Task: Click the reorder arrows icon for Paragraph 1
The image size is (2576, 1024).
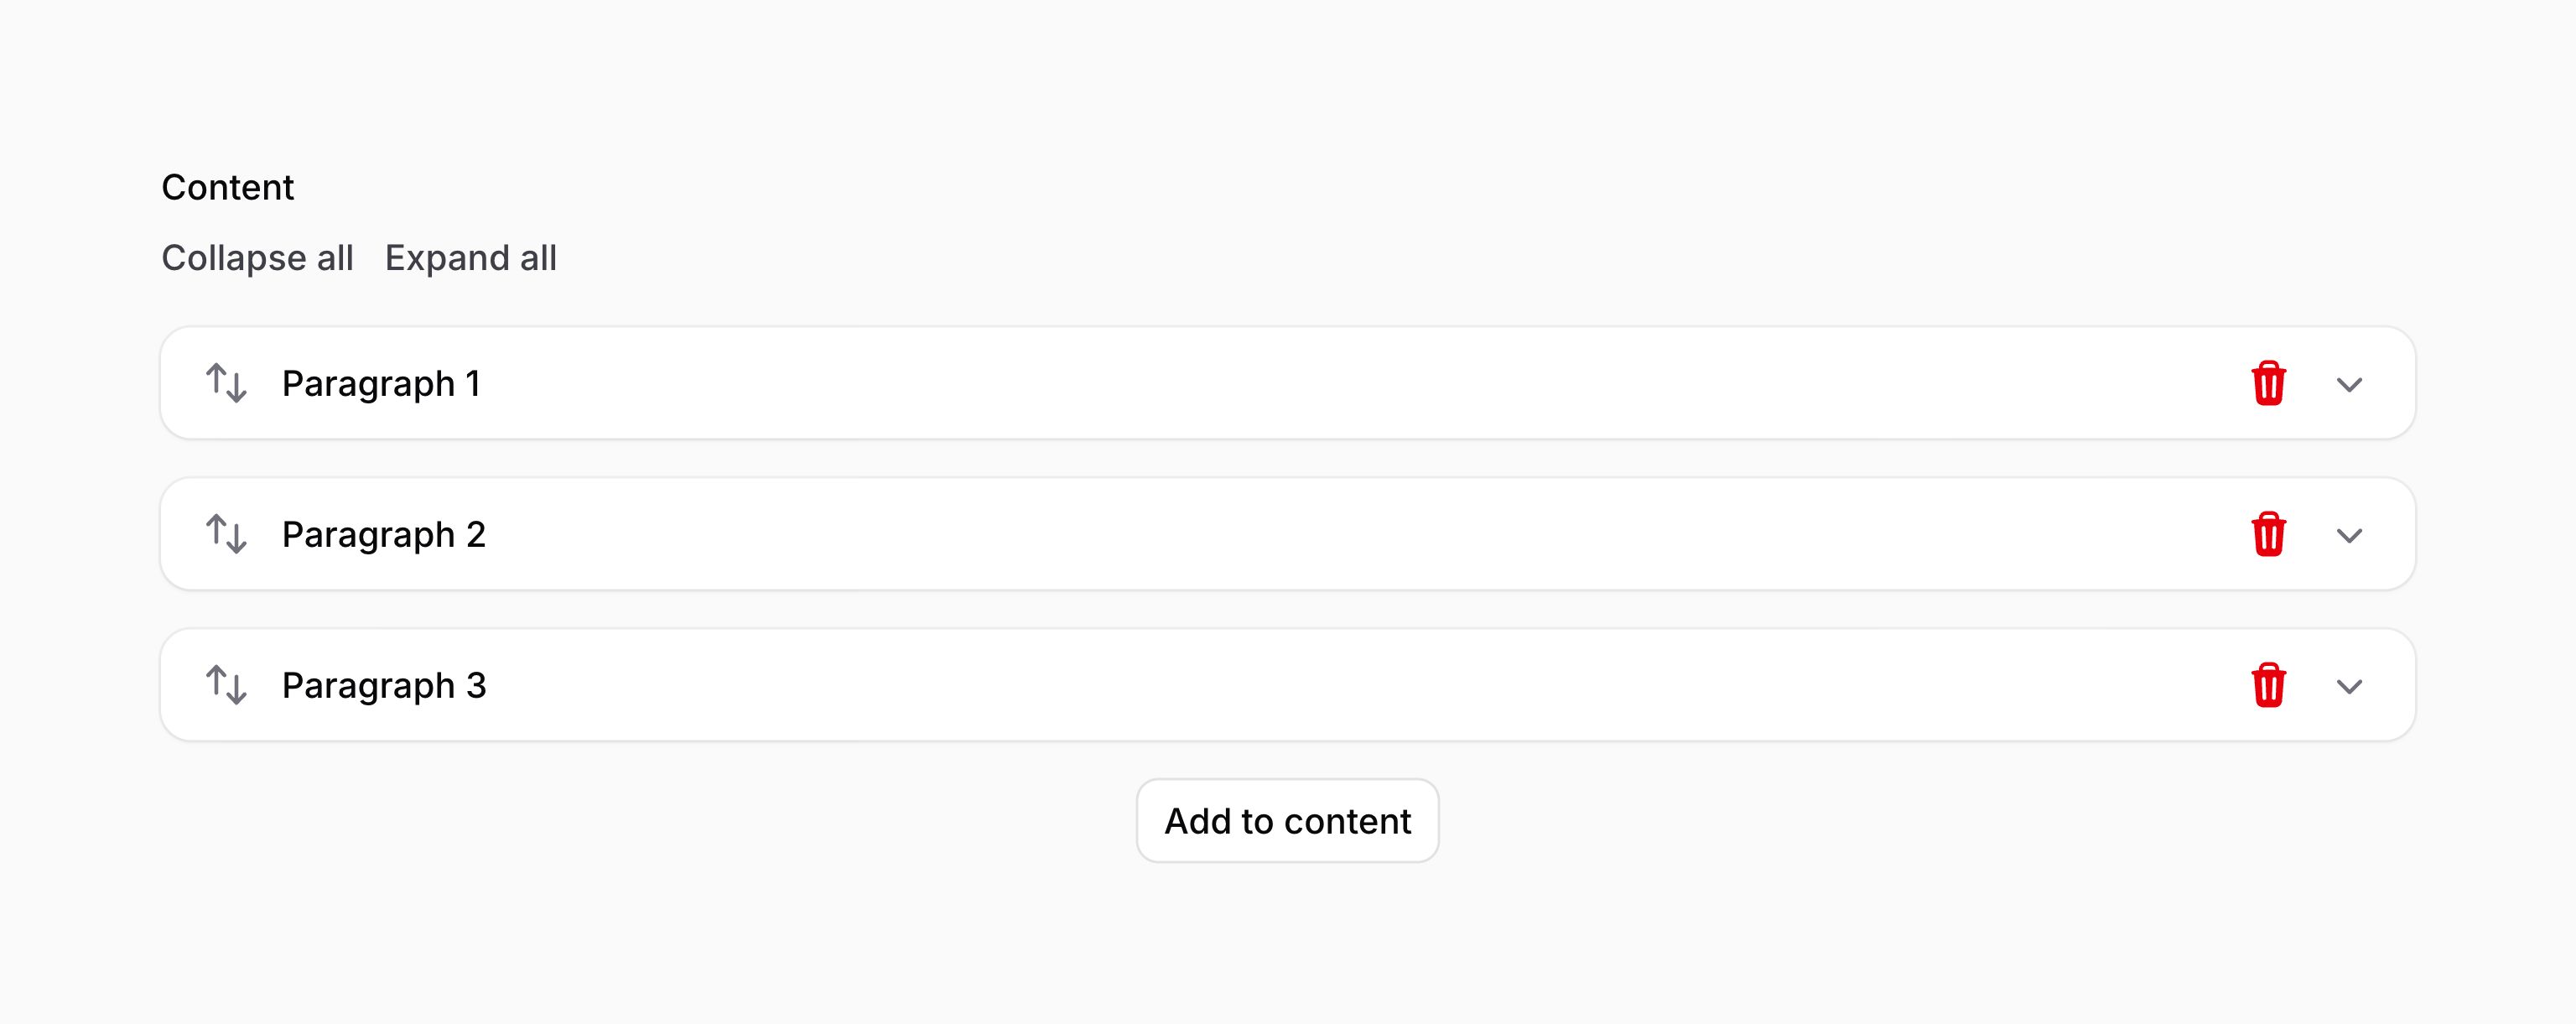Action: pyautogui.click(x=226, y=384)
